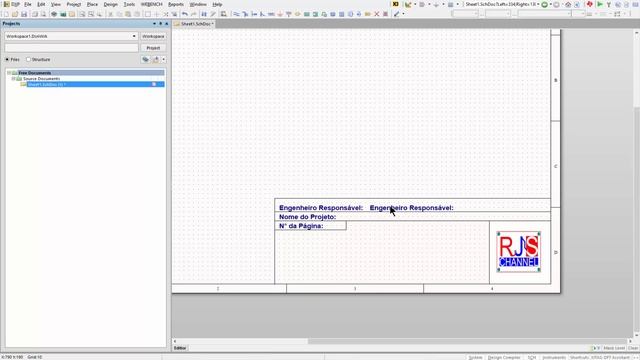Screen dimensions: 640x360
Task: Place a red No ERC marker
Action: pyautogui.click(x=377, y=14)
